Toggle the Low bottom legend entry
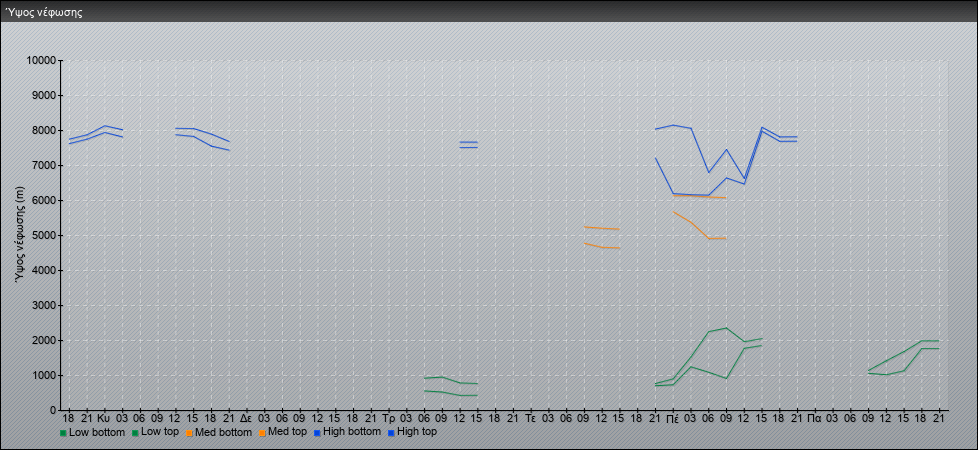The image size is (978, 450). 92,432
